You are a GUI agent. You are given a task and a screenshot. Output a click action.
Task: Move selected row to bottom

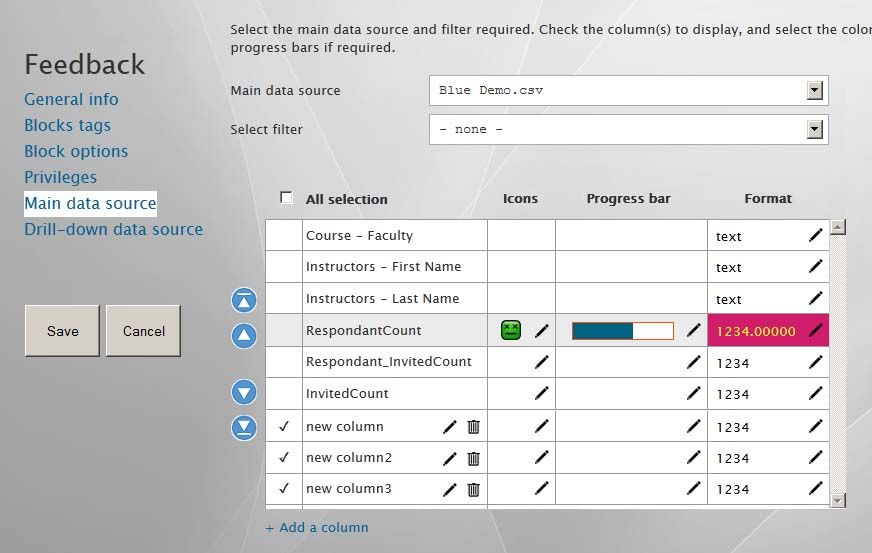[244, 428]
